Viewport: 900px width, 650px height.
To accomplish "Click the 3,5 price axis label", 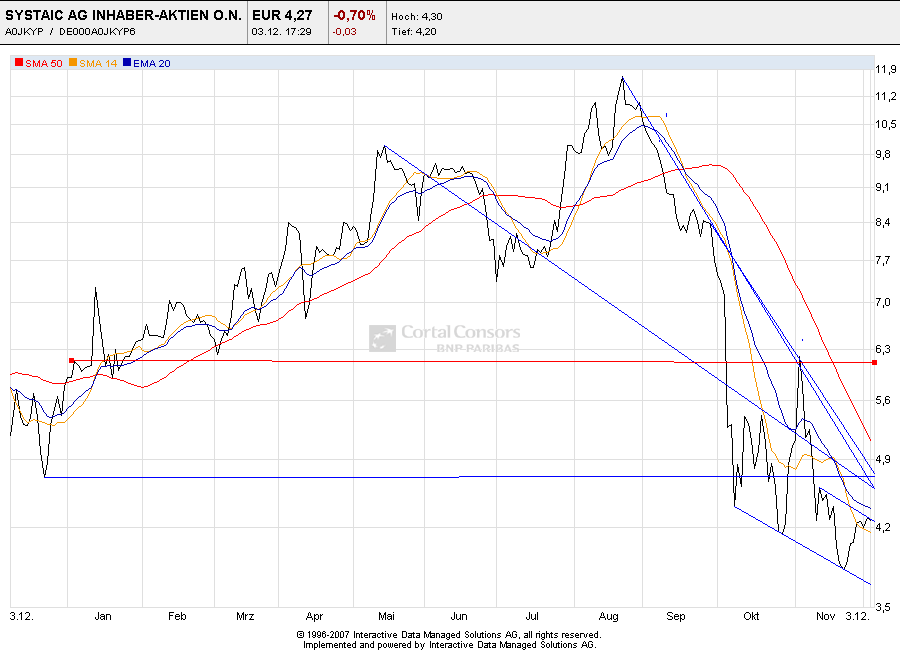I will pos(883,607).
